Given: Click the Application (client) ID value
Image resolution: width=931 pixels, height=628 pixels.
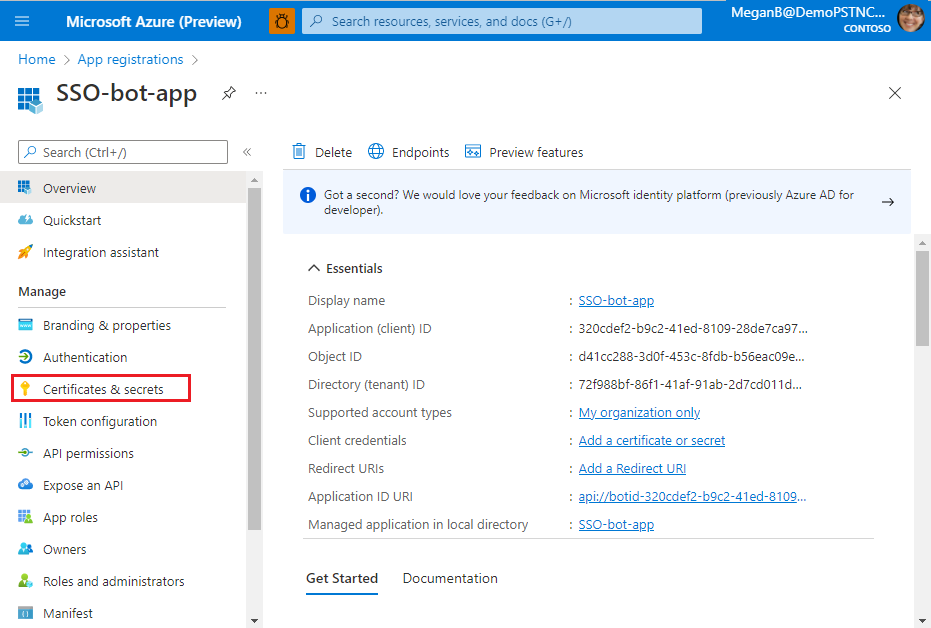Looking at the screenshot, I should [x=693, y=328].
